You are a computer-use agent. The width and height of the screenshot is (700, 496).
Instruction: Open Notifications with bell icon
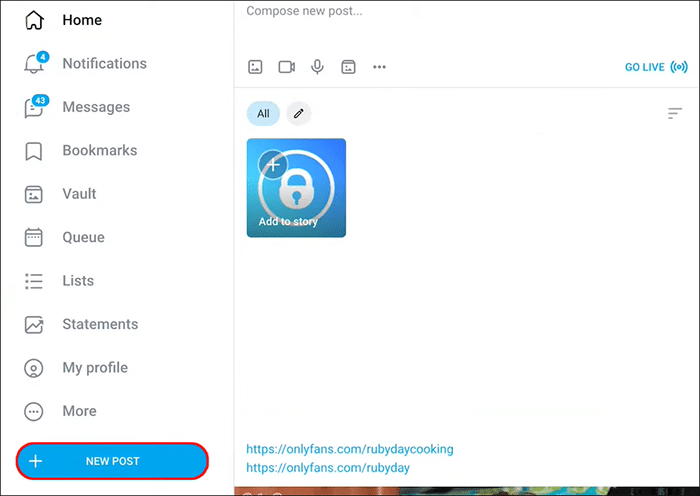click(x=103, y=64)
